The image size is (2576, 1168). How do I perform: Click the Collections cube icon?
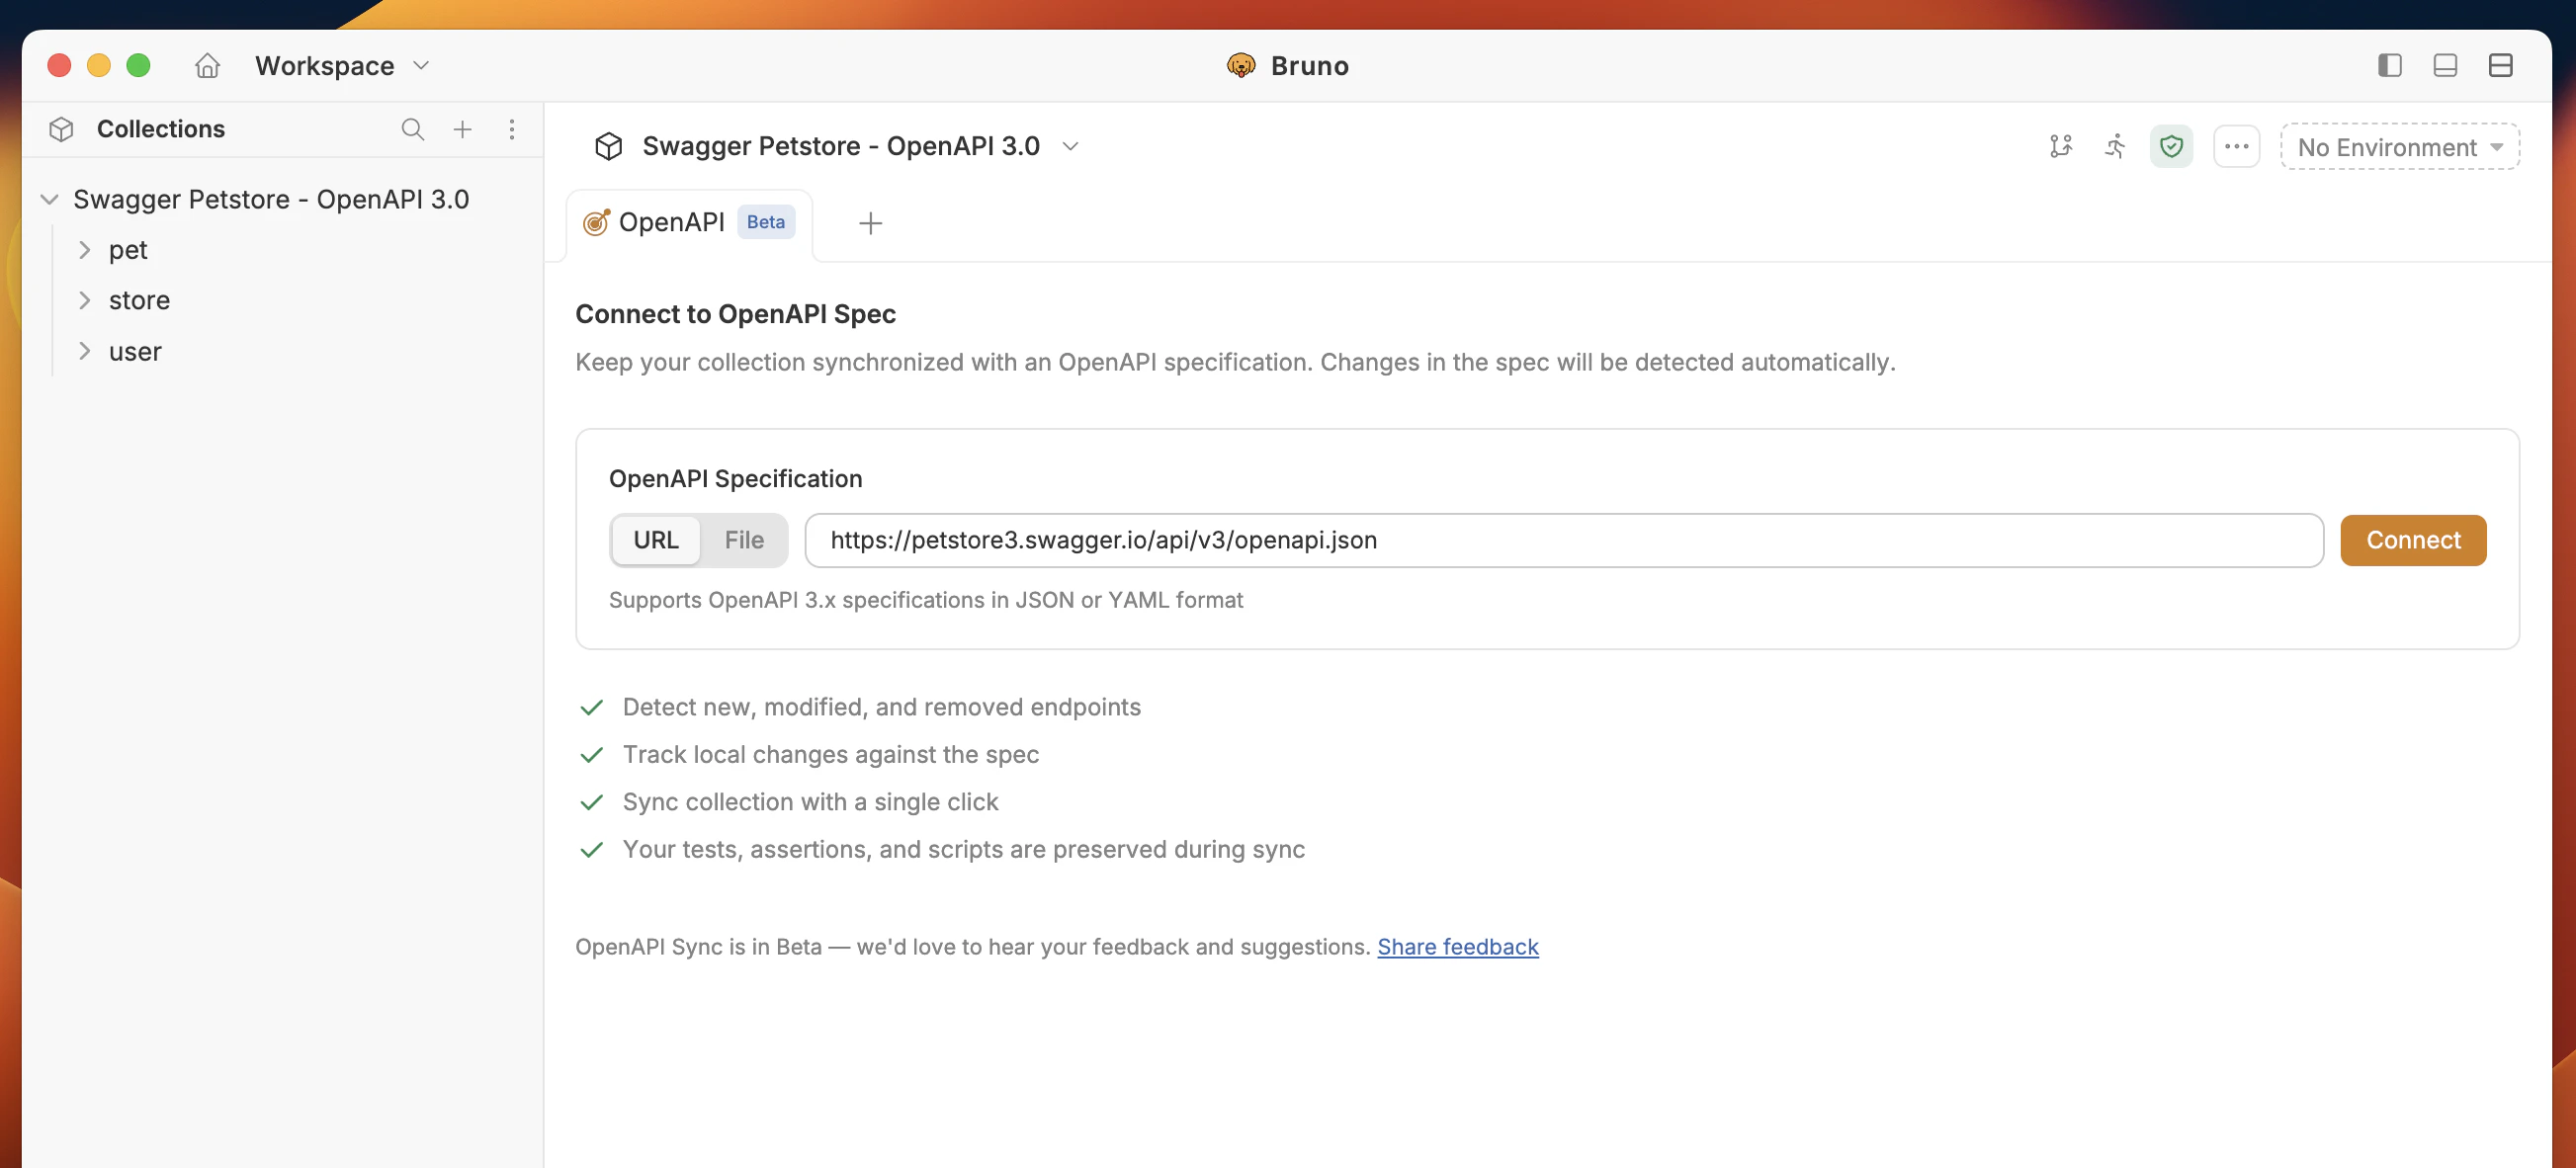(x=60, y=129)
